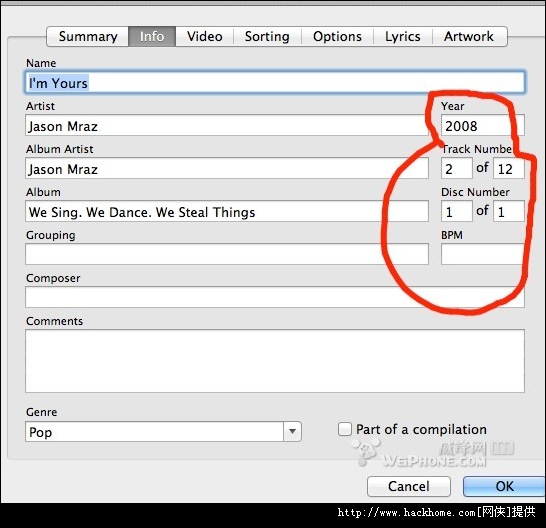The height and width of the screenshot is (528, 546).
Task: Click inside the Comments text area
Action: tap(275, 361)
